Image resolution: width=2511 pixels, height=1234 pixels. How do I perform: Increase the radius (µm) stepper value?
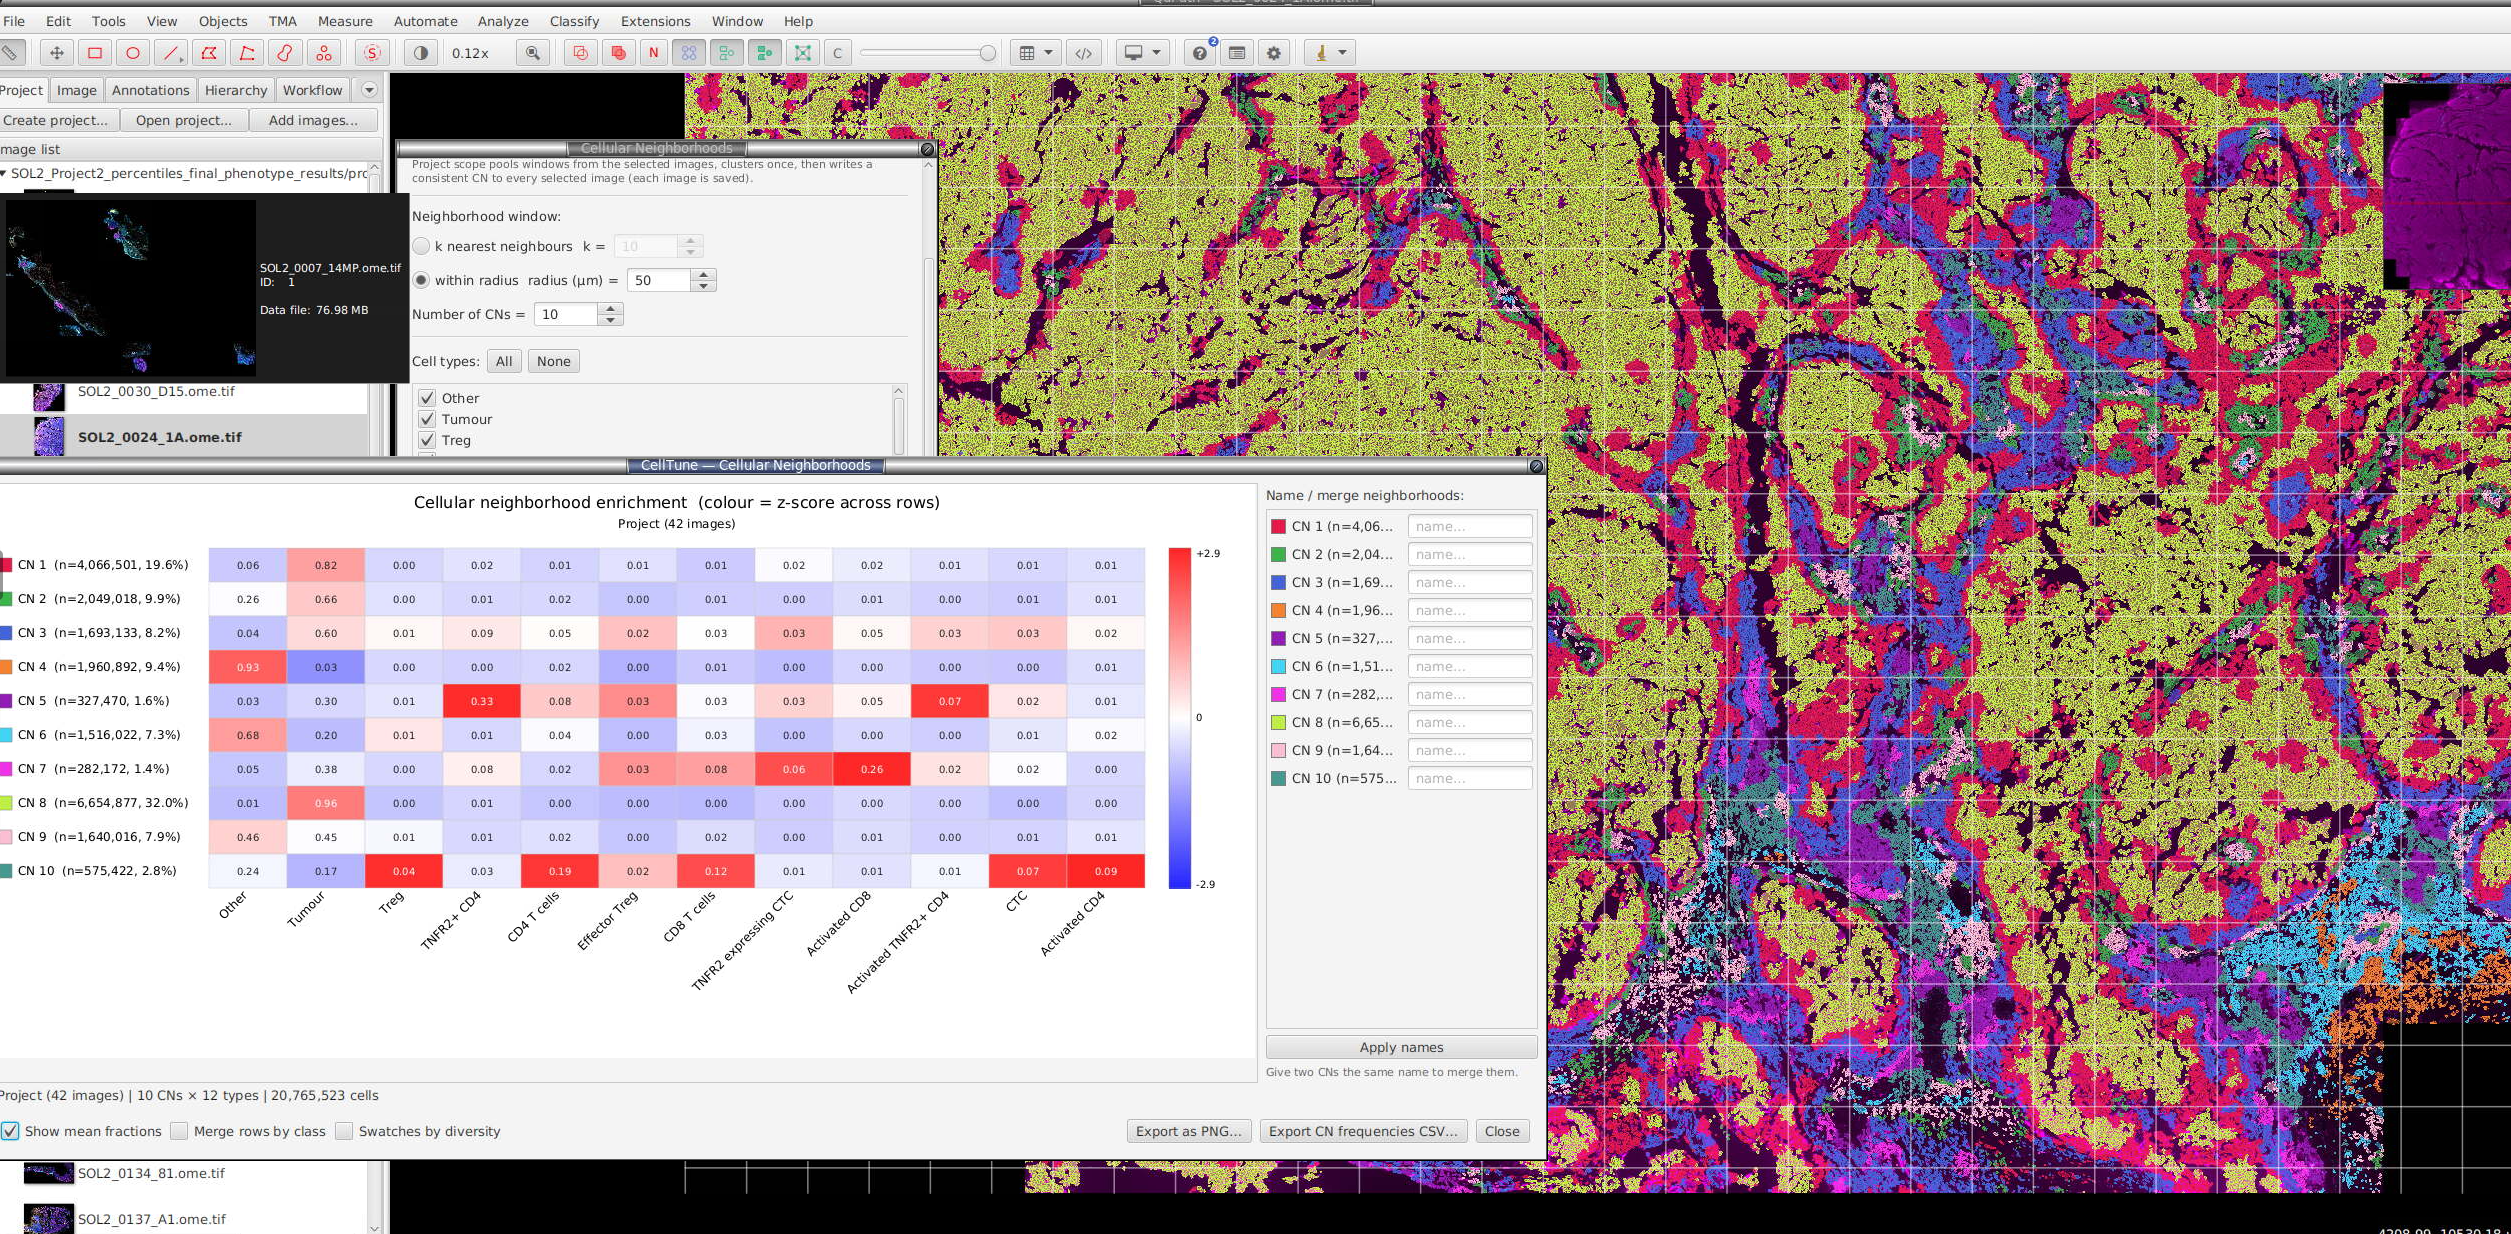pyautogui.click(x=704, y=275)
